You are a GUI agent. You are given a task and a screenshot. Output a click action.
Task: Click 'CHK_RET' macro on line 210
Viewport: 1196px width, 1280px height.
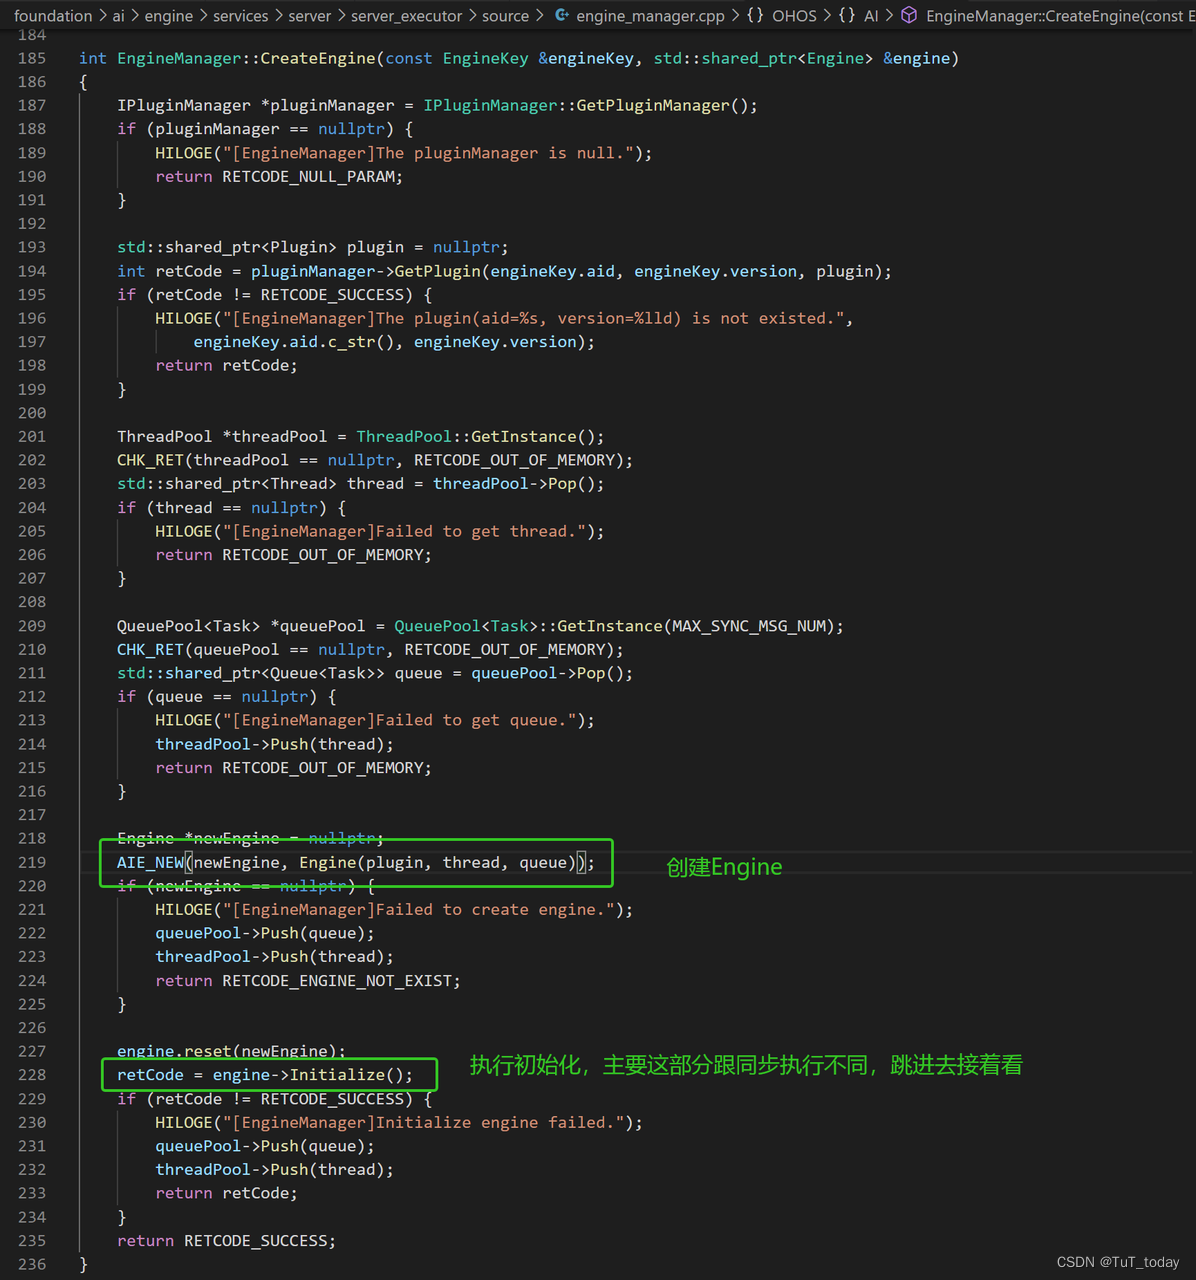click(x=150, y=650)
